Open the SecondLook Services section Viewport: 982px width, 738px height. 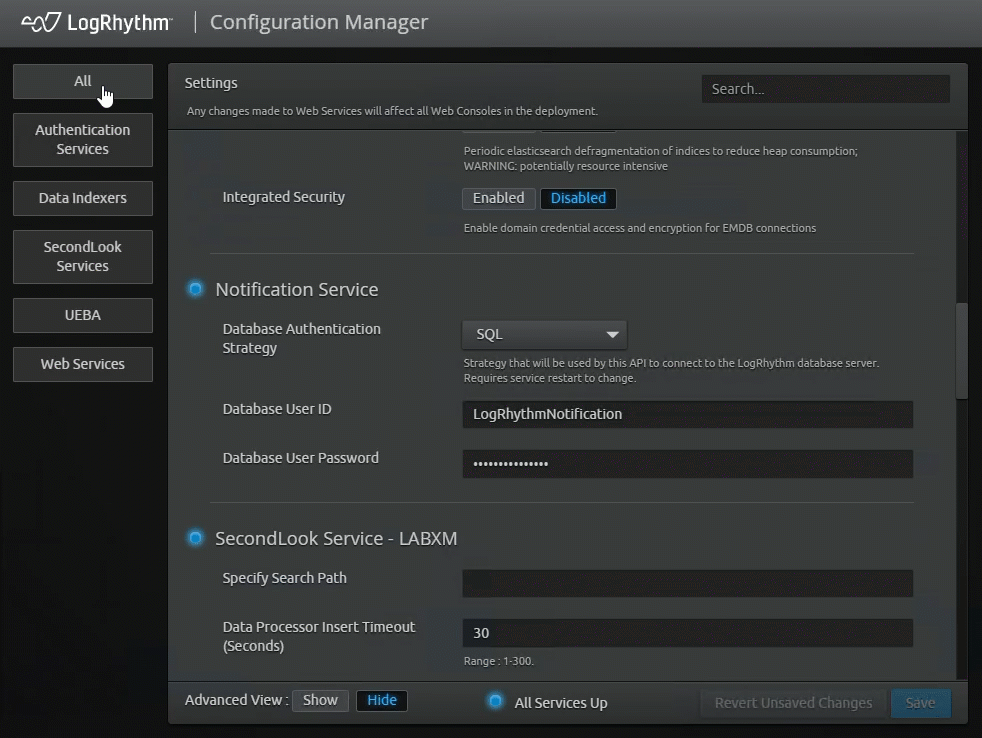point(82,257)
